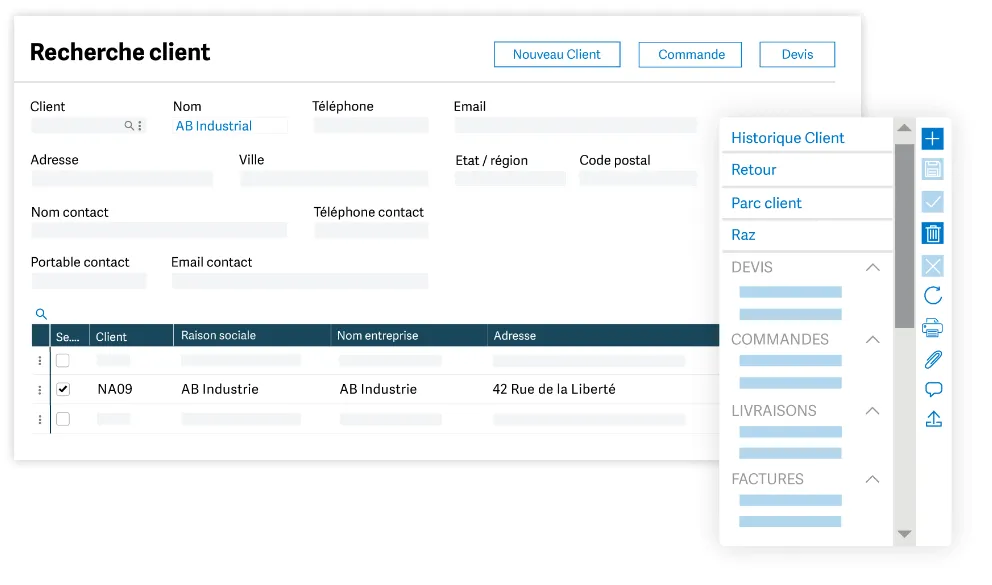Click the plus (add new) icon
This screenshot has height=585, width=992.
pyautogui.click(x=932, y=139)
